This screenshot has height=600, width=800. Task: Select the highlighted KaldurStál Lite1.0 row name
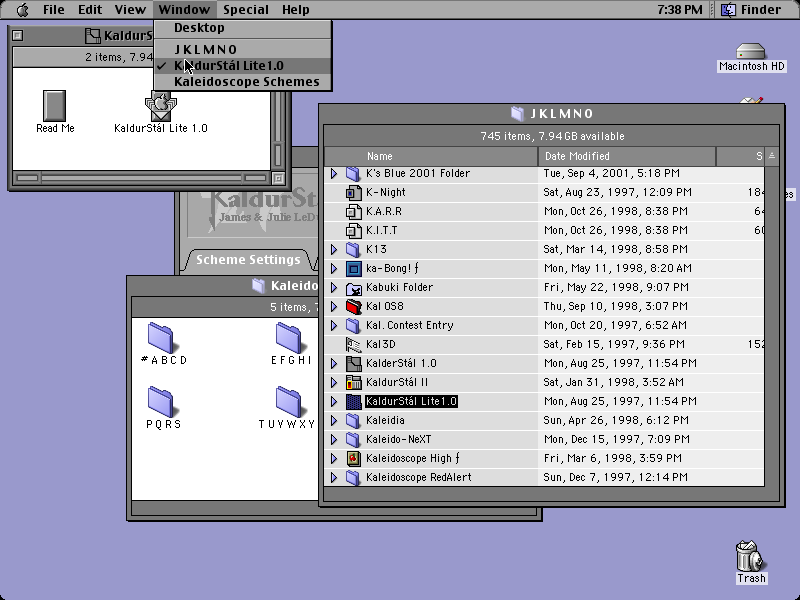point(411,402)
